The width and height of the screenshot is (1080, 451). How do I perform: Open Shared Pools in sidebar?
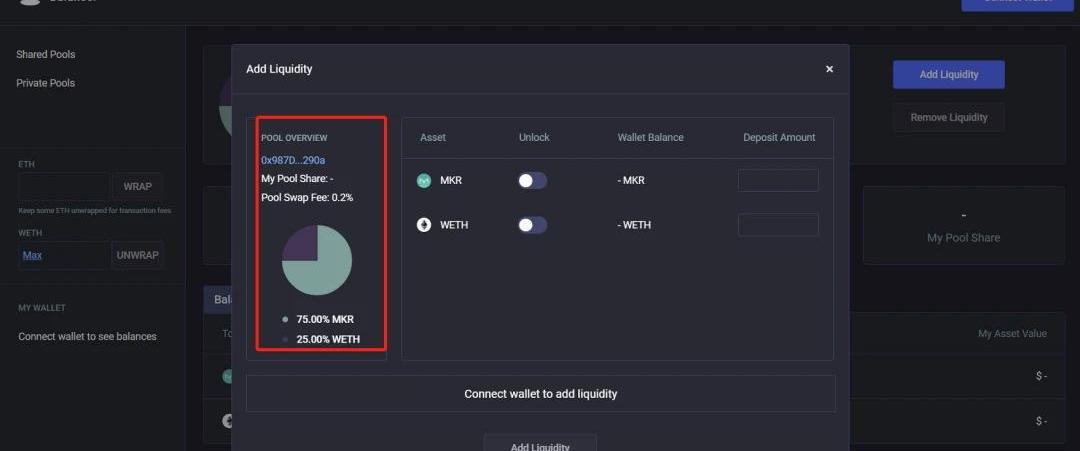click(46, 54)
